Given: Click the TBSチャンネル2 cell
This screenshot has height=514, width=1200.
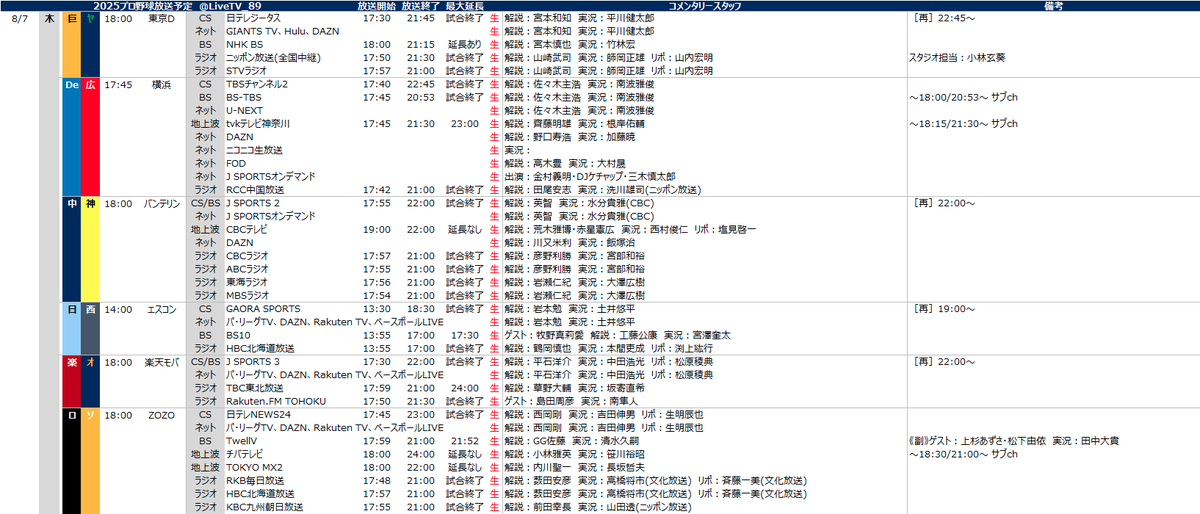Looking at the screenshot, I should (x=257, y=84).
